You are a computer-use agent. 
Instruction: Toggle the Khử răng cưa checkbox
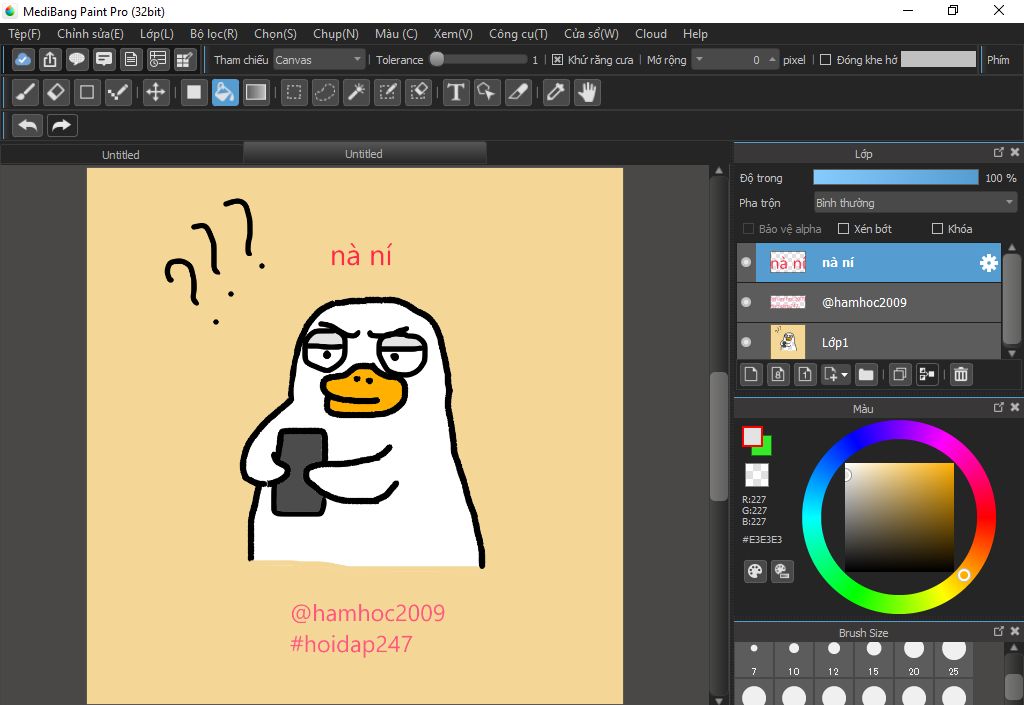click(x=557, y=59)
